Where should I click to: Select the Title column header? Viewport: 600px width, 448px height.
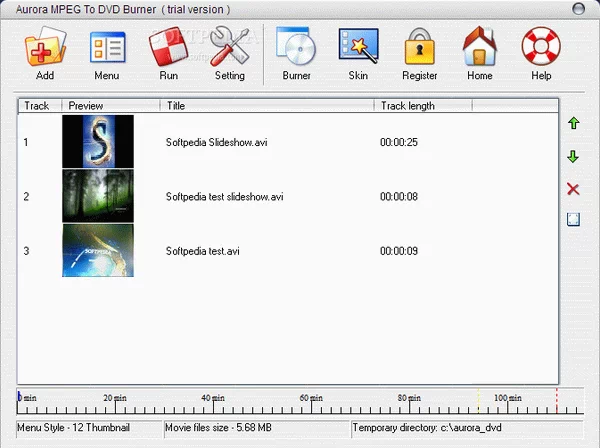coord(266,105)
